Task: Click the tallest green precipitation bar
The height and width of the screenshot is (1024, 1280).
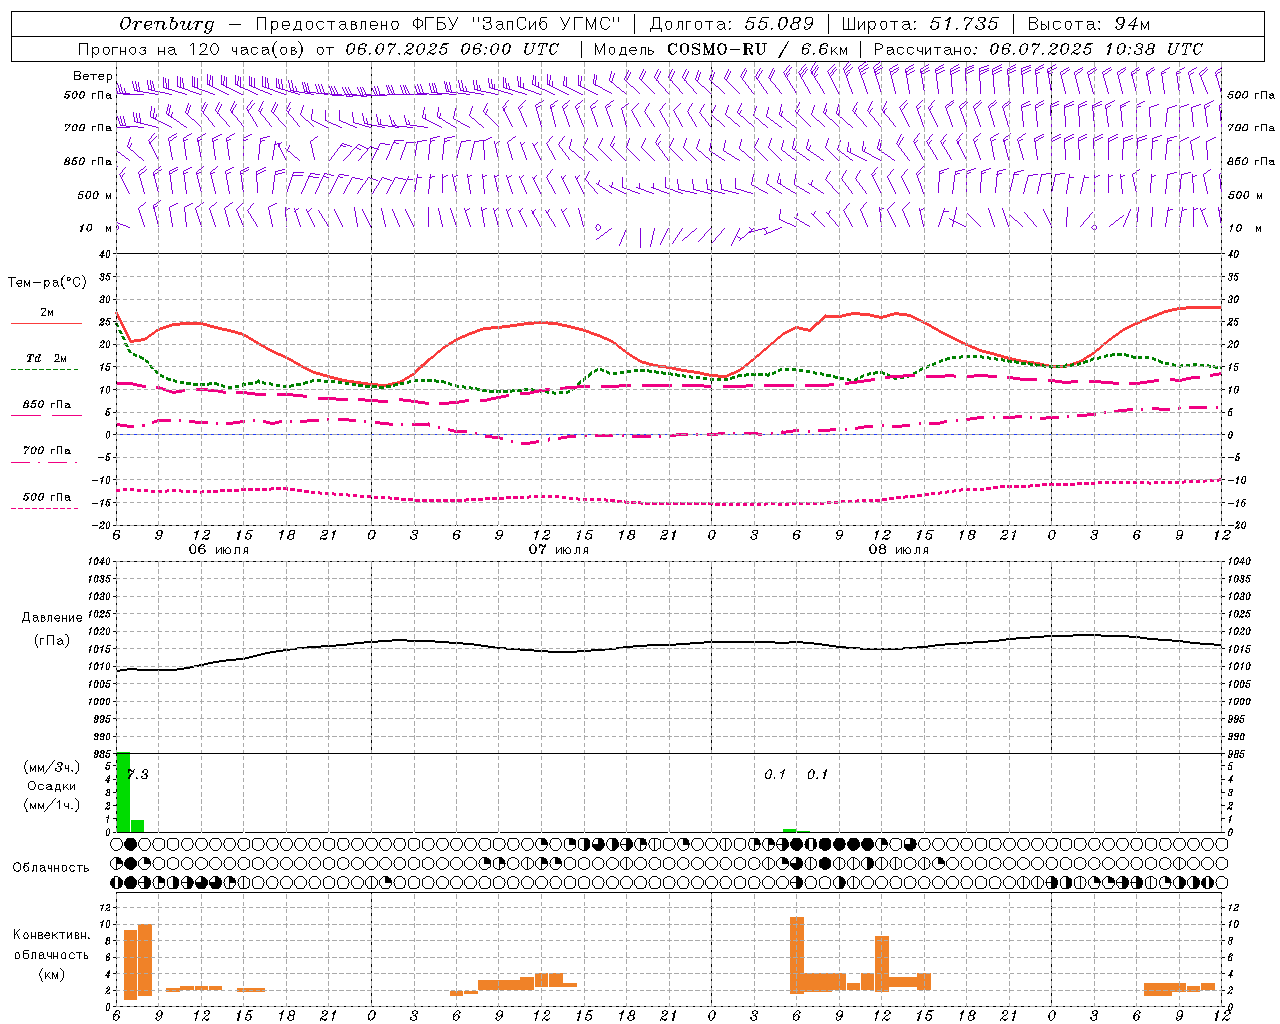Action: (123, 791)
